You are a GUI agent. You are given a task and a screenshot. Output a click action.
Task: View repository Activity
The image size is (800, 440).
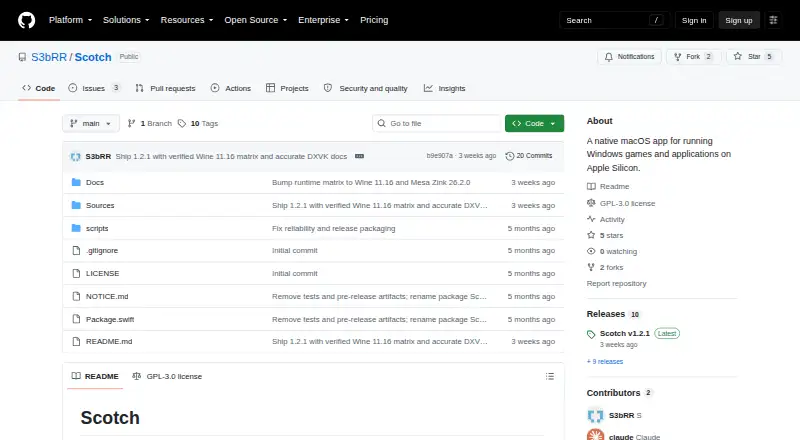[606, 219]
